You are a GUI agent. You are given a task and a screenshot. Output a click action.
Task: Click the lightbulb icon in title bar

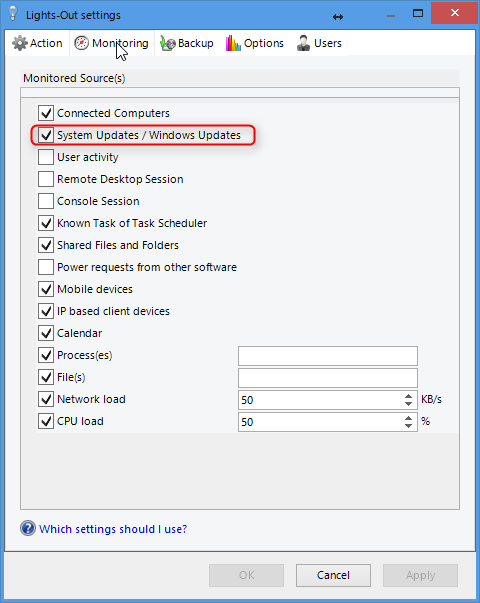tap(13, 13)
